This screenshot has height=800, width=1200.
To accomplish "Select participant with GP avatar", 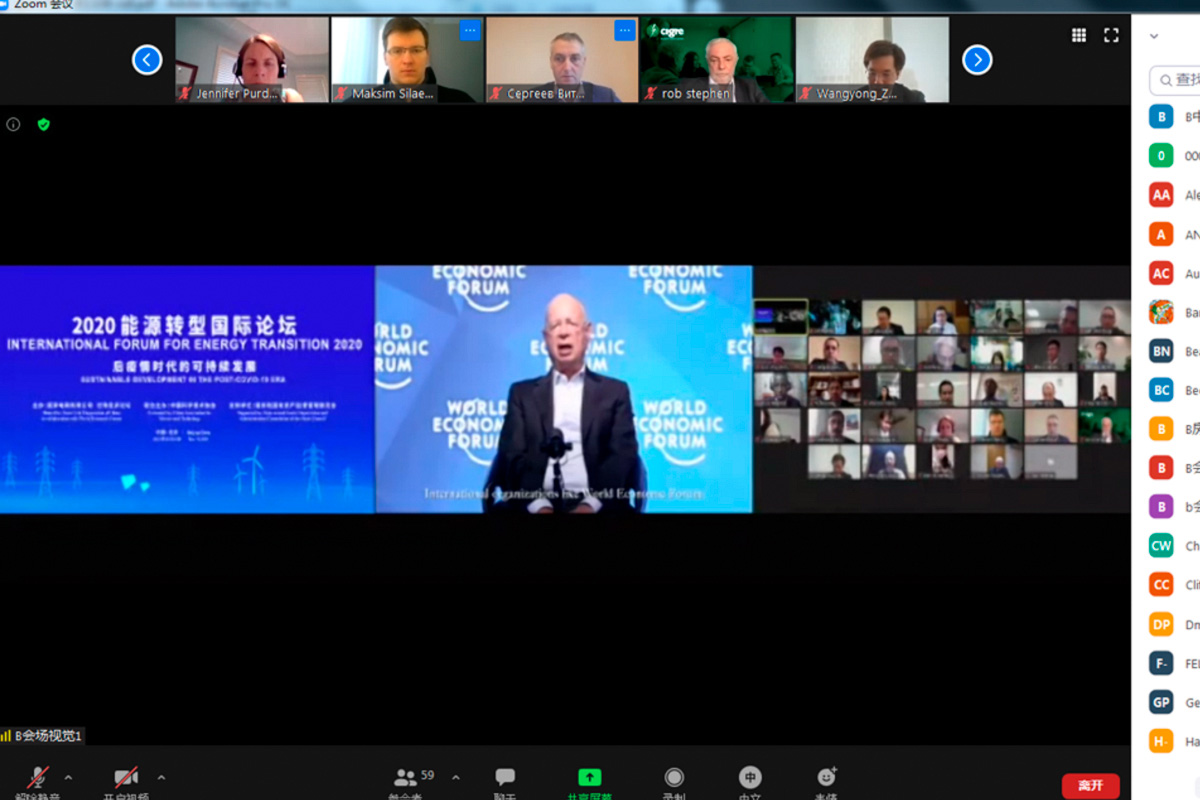I will (x=1161, y=702).
